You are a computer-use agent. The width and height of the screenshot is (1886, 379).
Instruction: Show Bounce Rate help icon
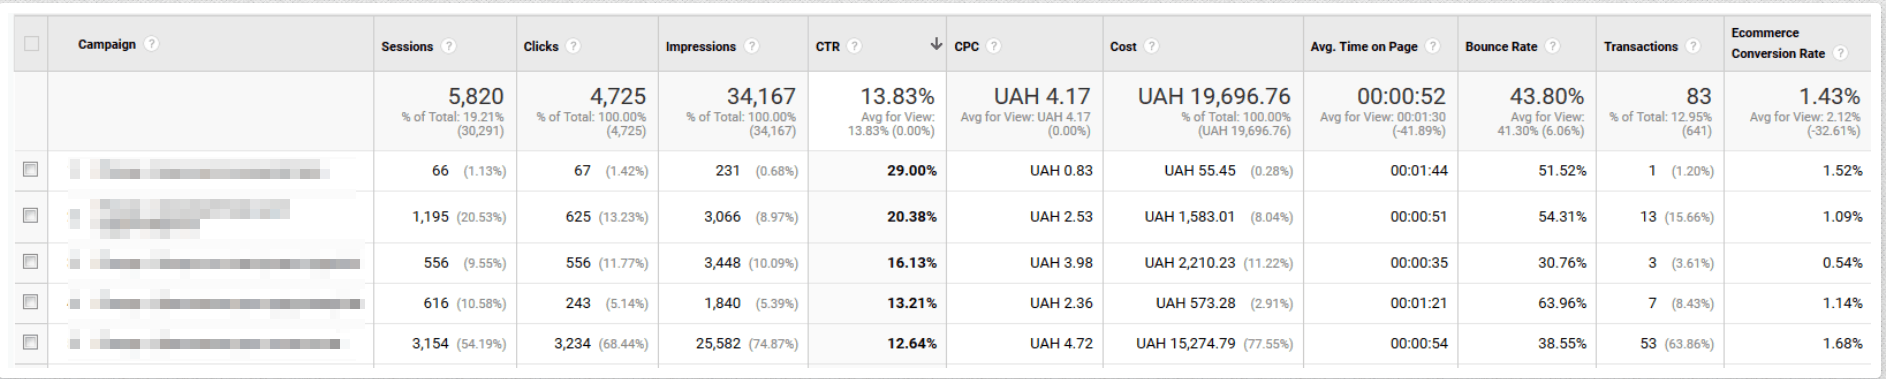pos(1552,46)
